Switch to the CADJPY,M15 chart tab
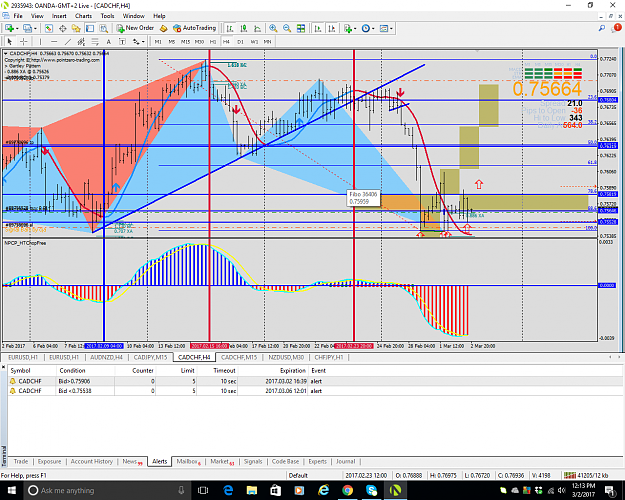 pyautogui.click(x=150, y=357)
